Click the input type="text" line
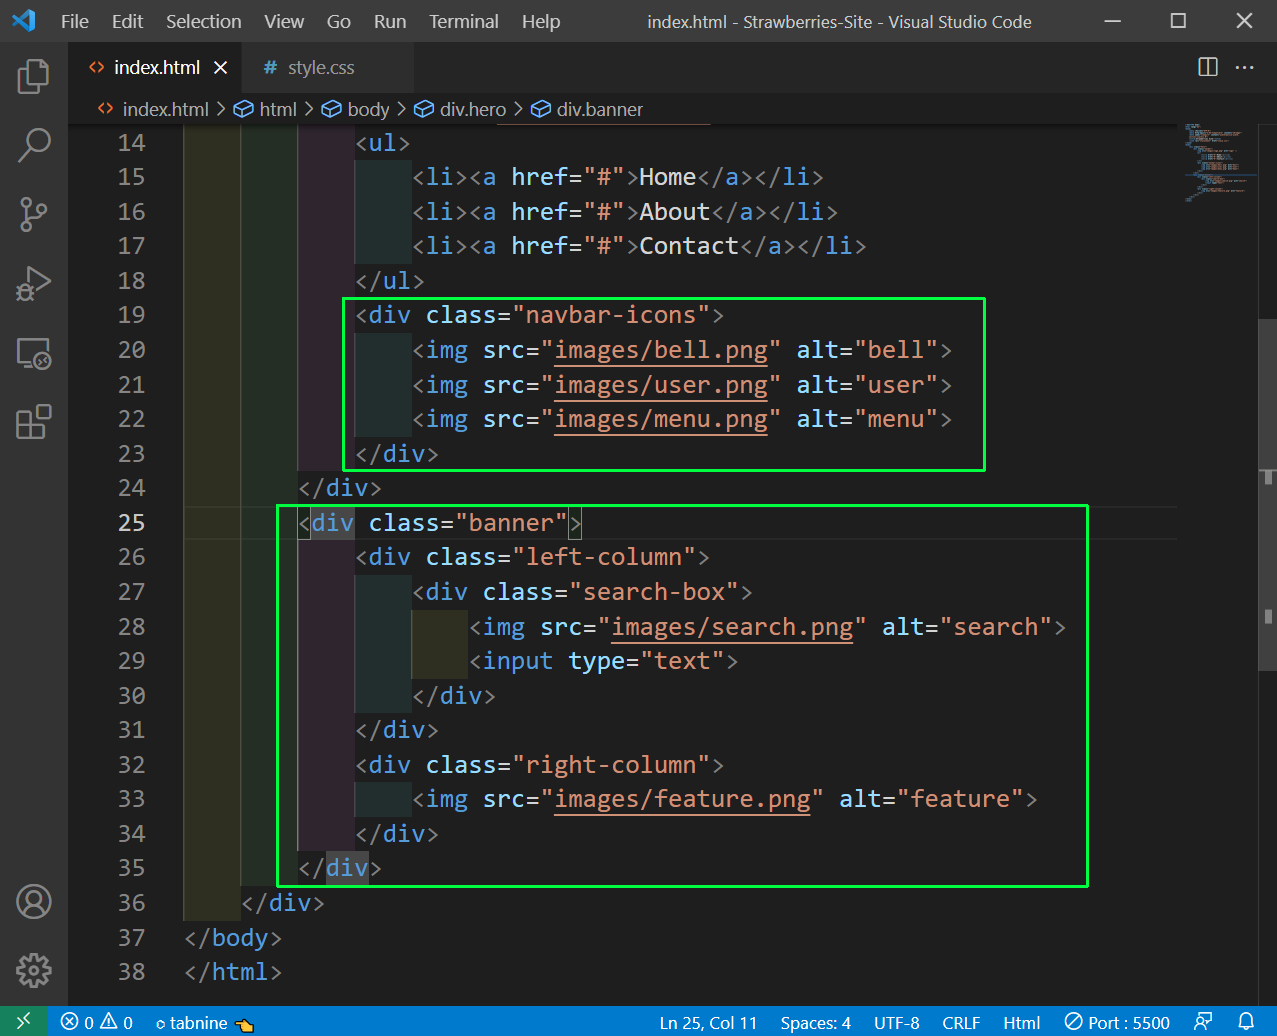 (604, 661)
